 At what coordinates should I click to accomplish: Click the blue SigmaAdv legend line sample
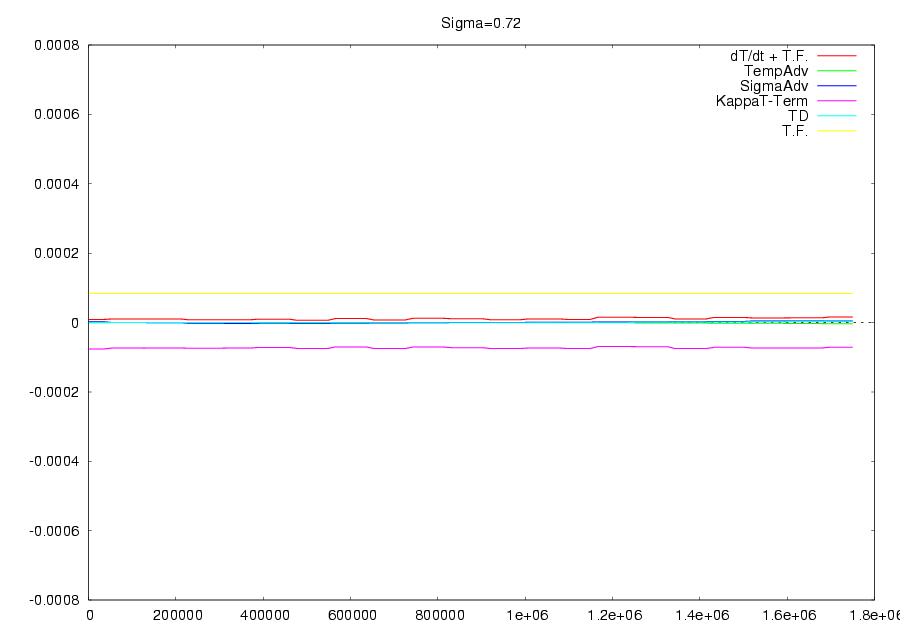837,86
